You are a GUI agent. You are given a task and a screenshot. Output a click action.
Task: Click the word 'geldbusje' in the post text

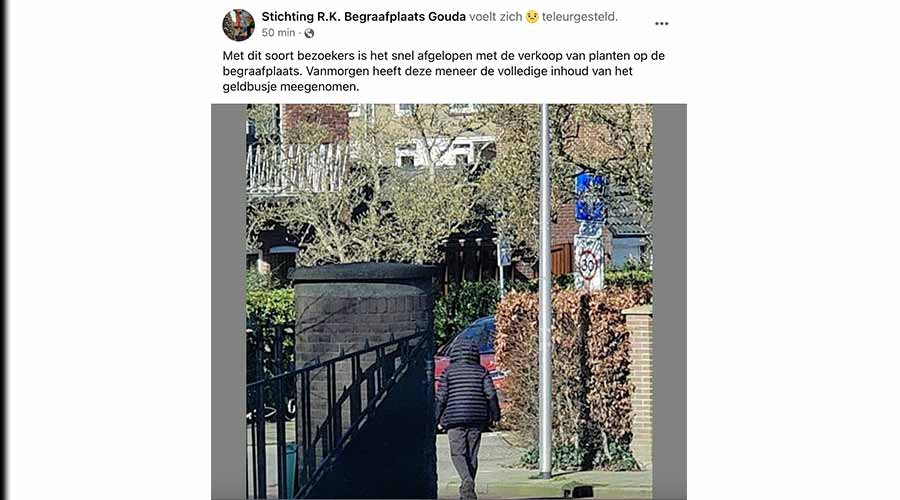coord(246,87)
